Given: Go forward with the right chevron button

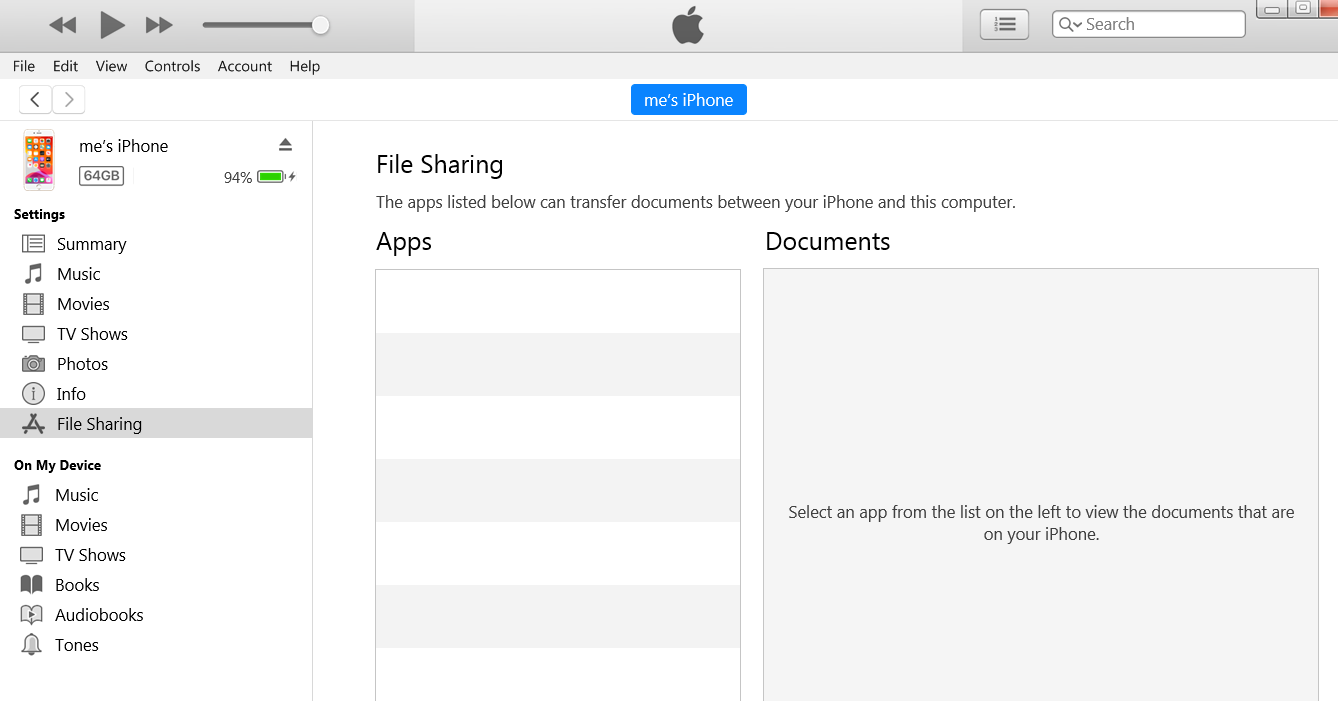Looking at the screenshot, I should 68,99.
